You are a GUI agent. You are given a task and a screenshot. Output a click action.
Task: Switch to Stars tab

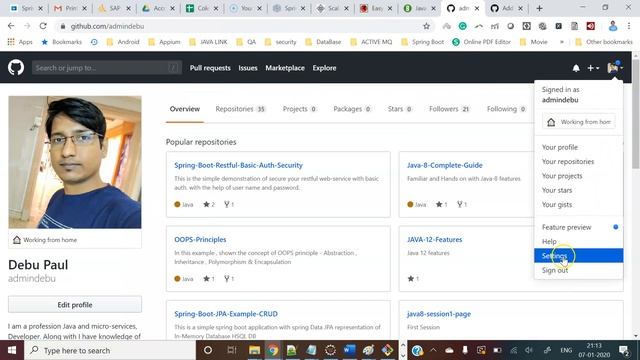click(x=400, y=109)
